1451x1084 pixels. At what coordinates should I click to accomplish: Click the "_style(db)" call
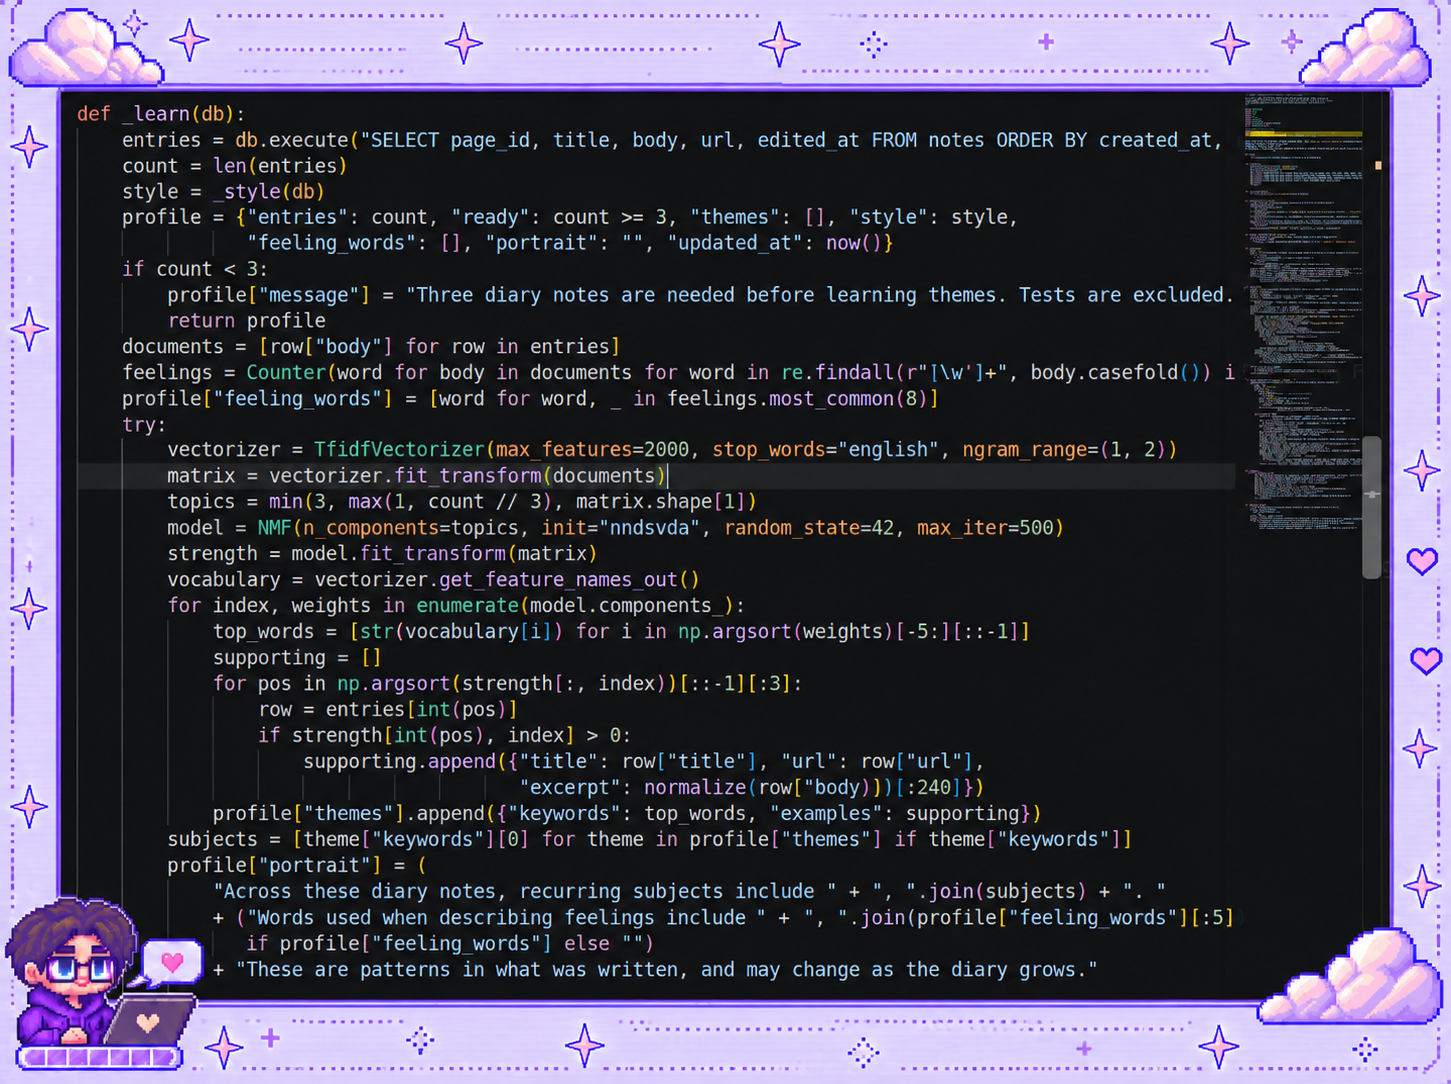click(269, 192)
